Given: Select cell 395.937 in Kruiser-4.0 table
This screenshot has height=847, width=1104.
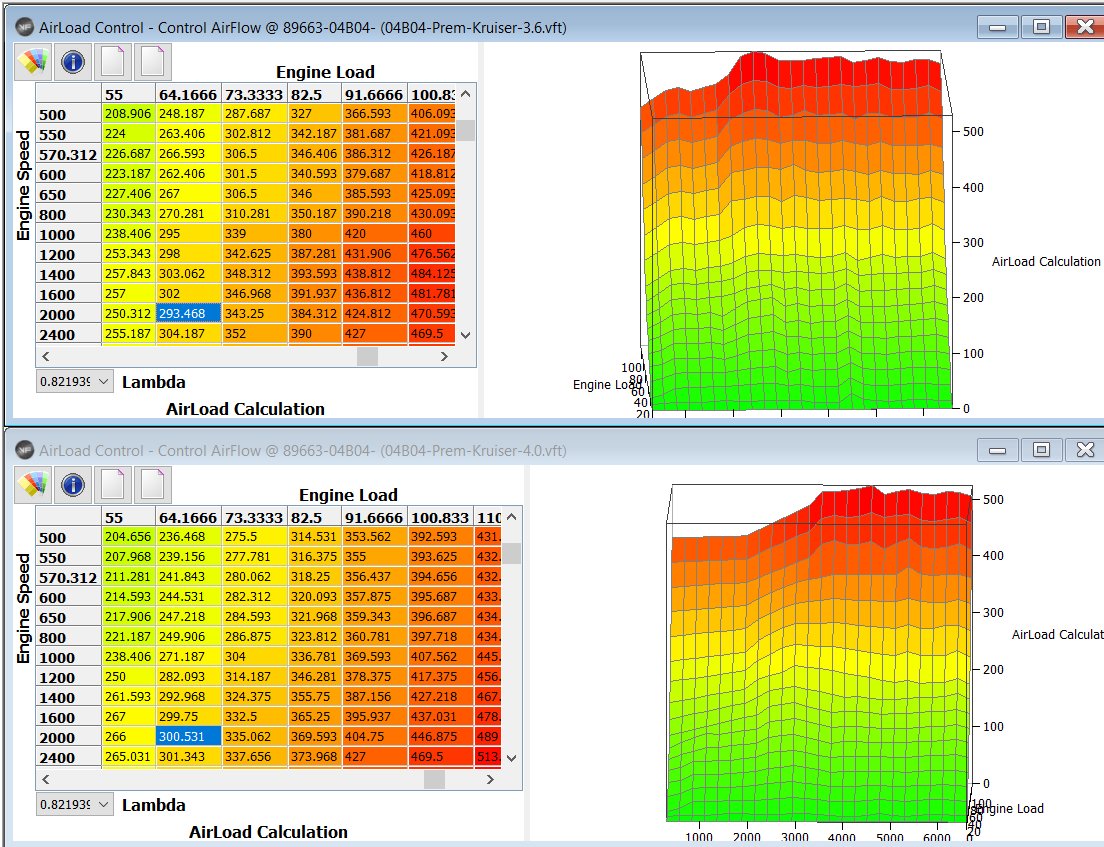Looking at the screenshot, I should point(375,717).
